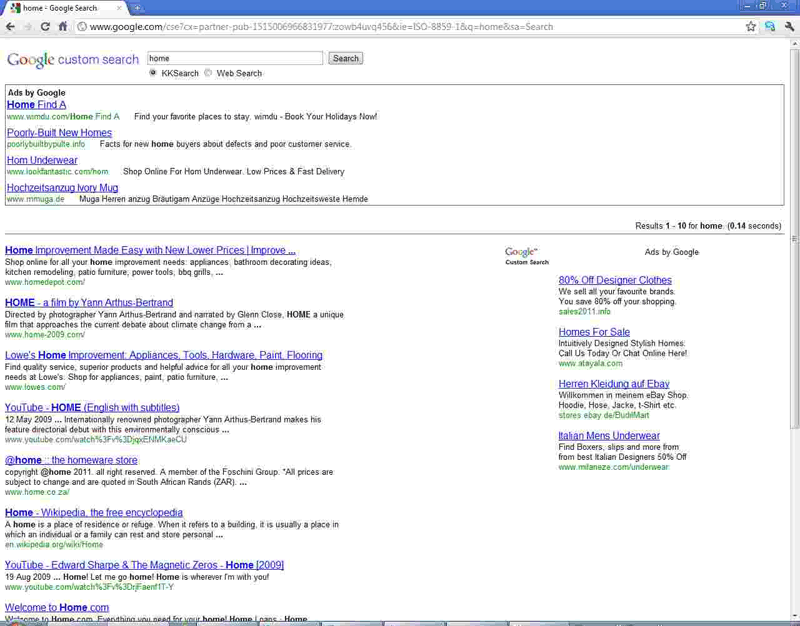The height and width of the screenshot is (626, 800).
Task: Select the KKSearch radio option
Action: coord(153,73)
